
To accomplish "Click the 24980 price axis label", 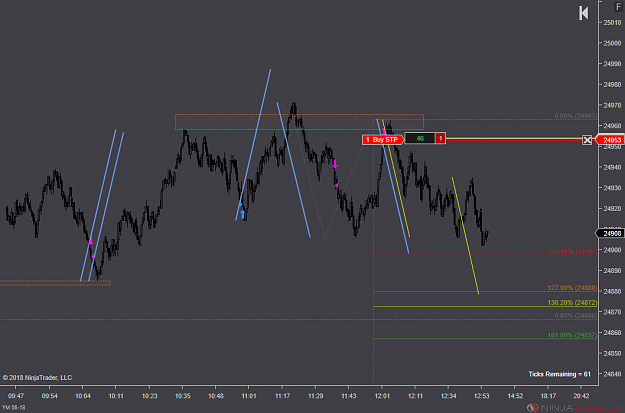I will click(612, 85).
